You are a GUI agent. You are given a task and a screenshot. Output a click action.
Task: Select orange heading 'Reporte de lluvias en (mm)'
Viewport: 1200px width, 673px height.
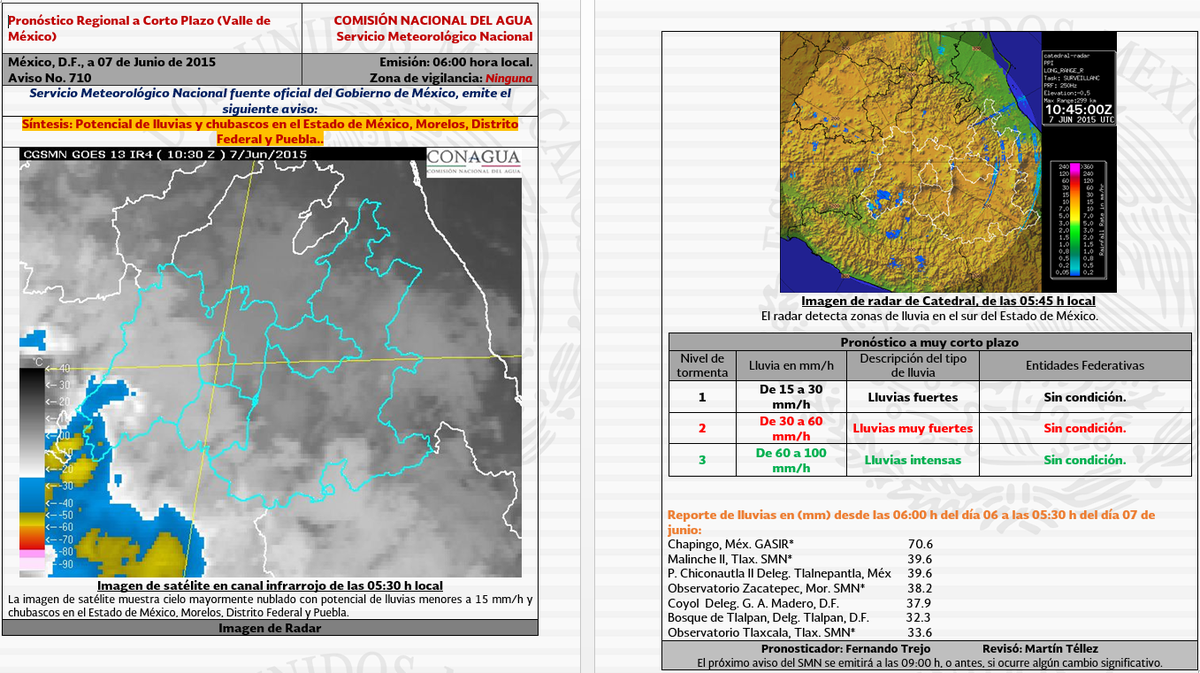pos(910,522)
